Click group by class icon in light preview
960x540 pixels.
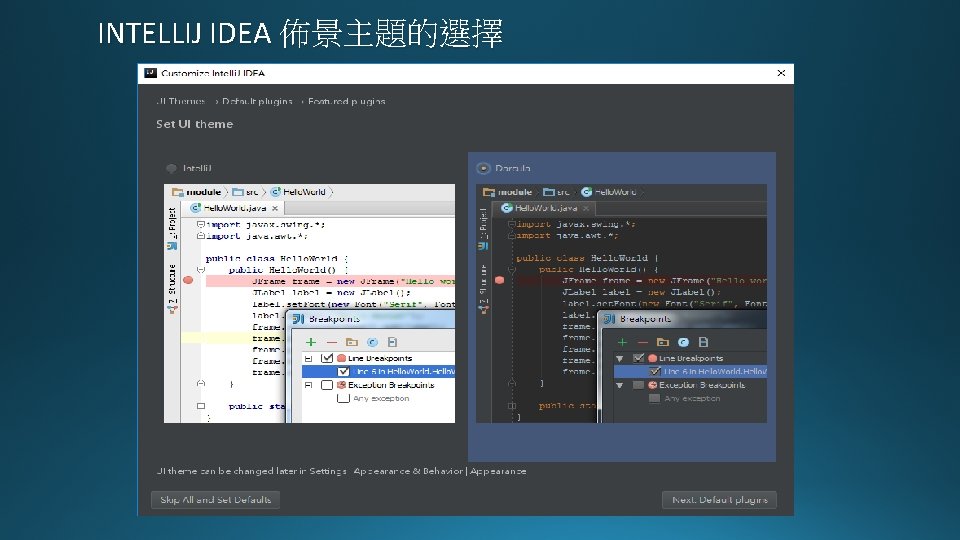click(372, 342)
